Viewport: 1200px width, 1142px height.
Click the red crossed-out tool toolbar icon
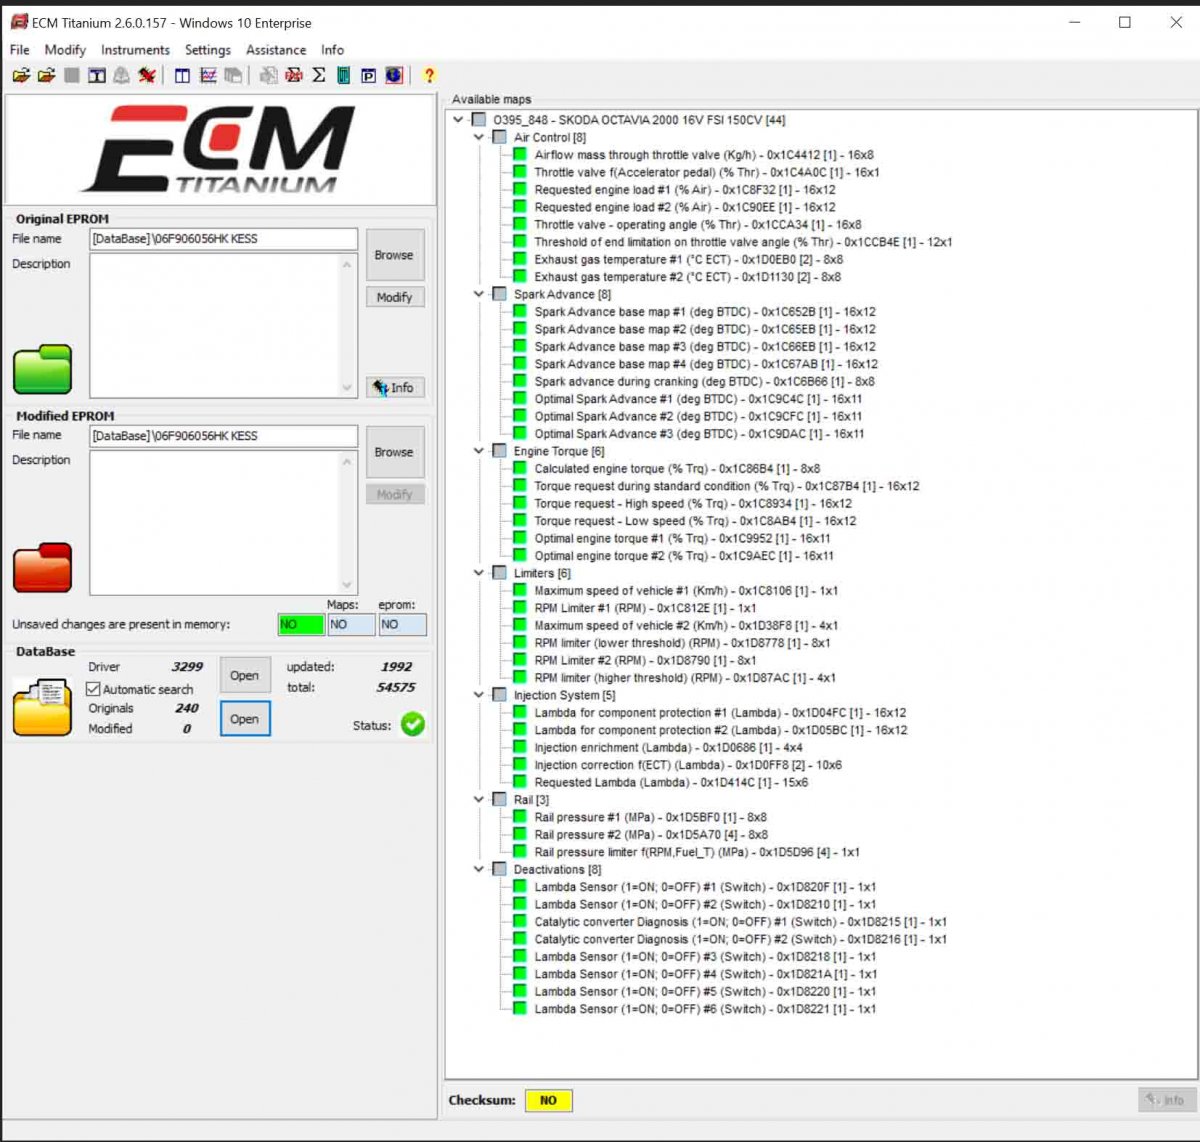point(147,75)
